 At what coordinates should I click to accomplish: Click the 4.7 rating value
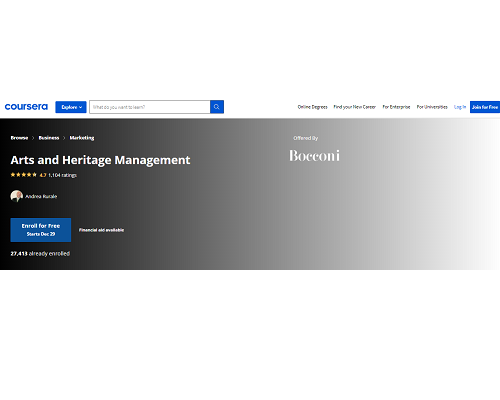43,175
